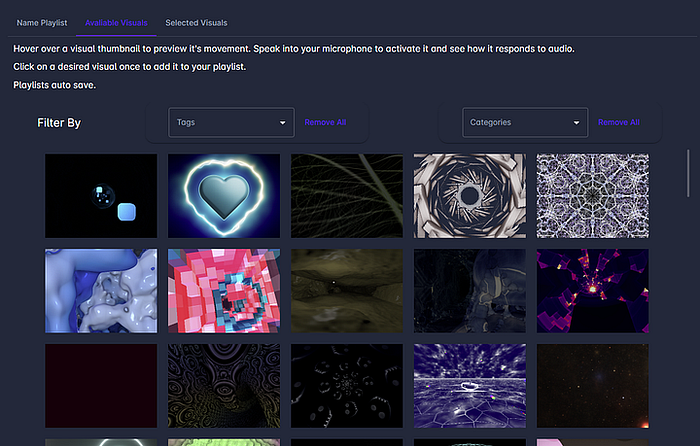This screenshot has width=700, height=446.
Task: Add the pink and teal cube tunnel visual
Action: point(224,291)
